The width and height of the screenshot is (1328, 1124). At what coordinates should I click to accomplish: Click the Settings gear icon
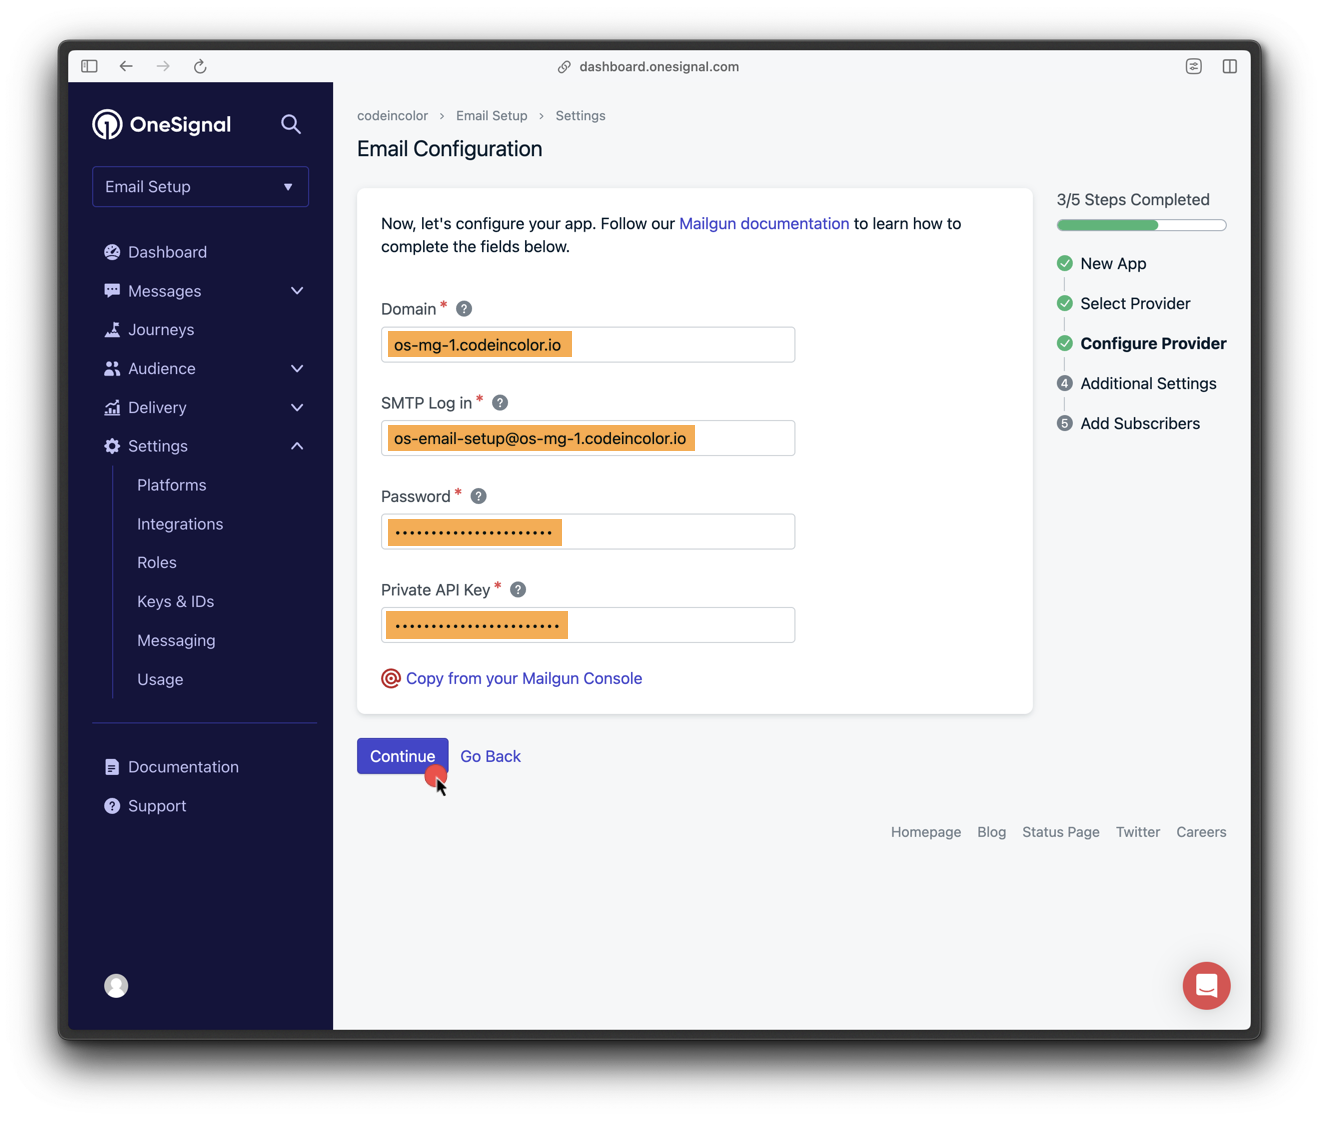(112, 446)
